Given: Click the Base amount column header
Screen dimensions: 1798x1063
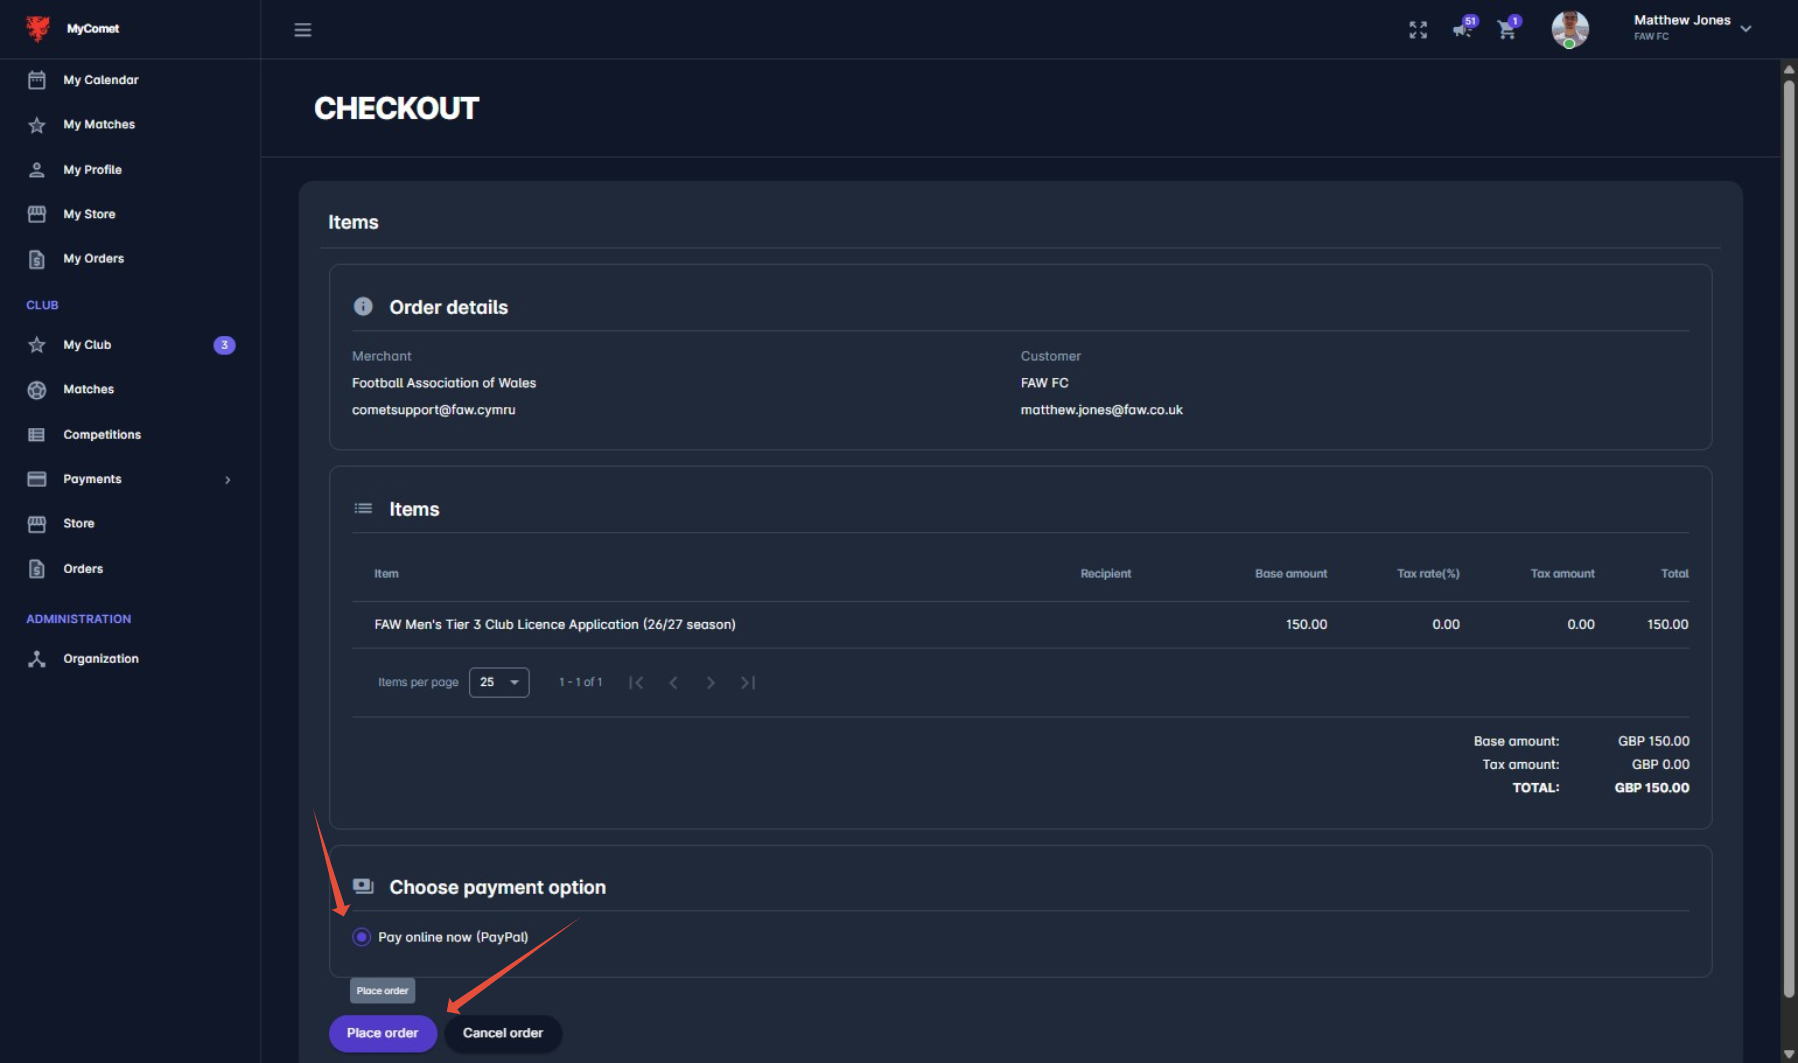Looking at the screenshot, I should click(1291, 574).
